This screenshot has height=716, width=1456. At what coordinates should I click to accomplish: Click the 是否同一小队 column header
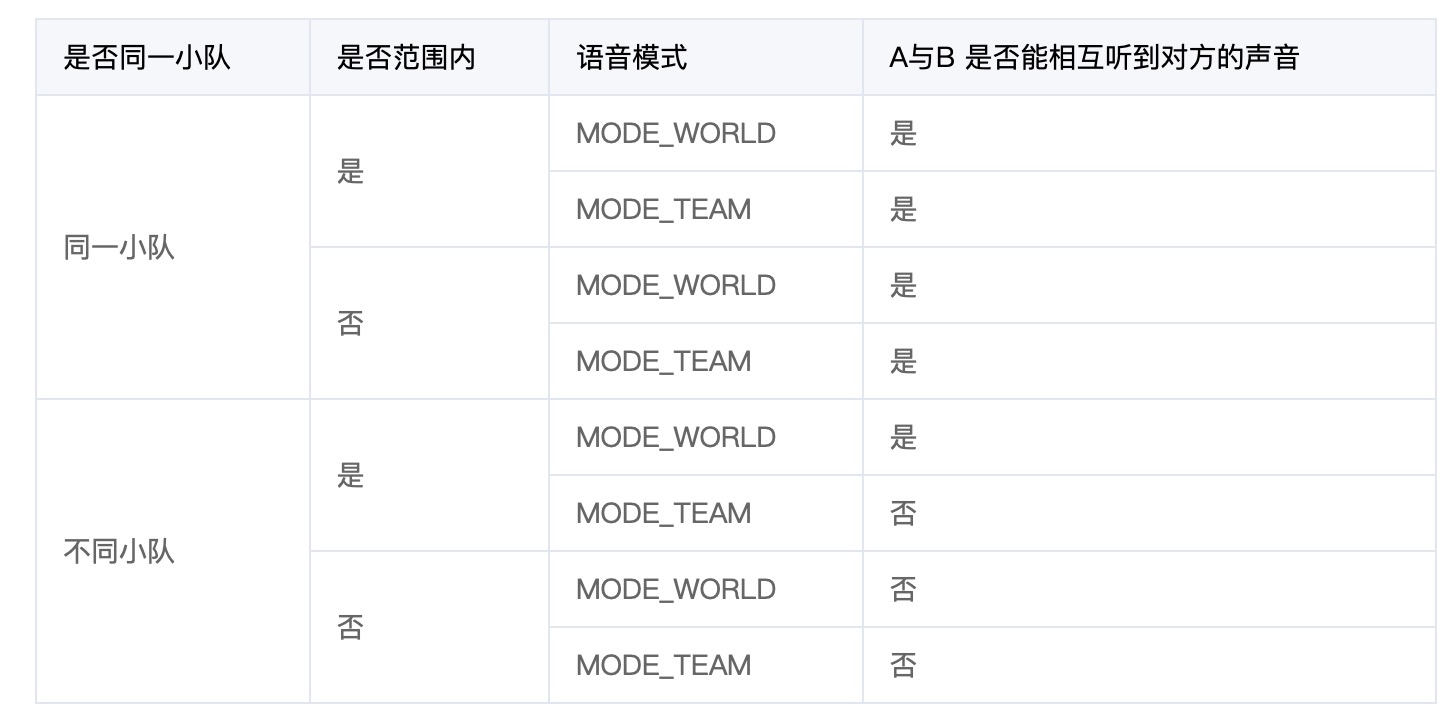pyautogui.click(x=147, y=58)
